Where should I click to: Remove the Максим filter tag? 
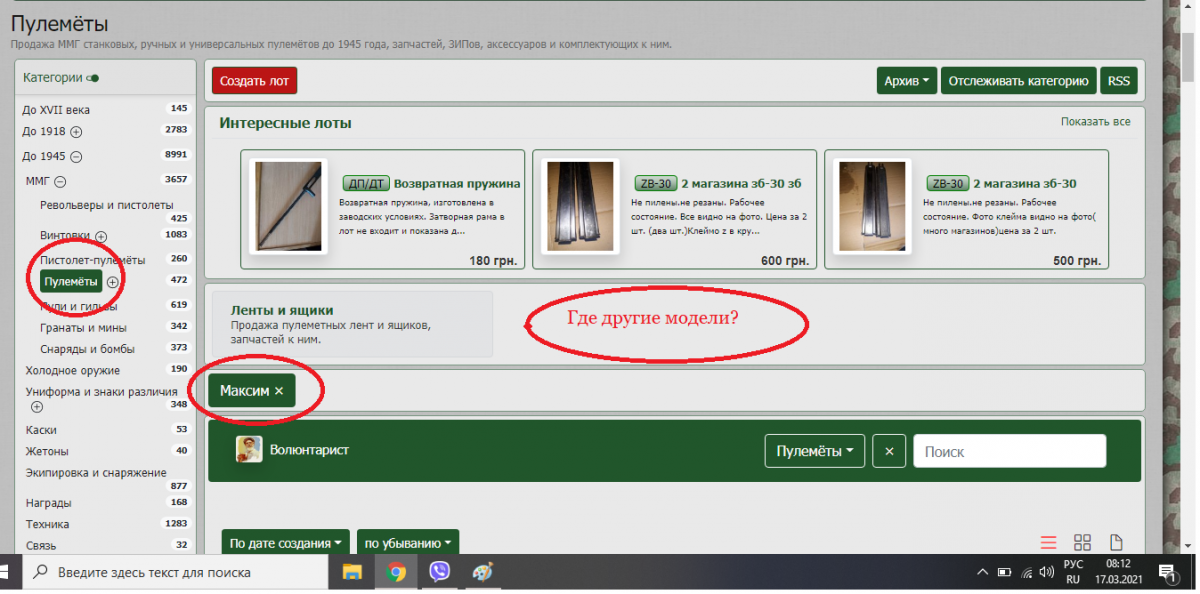point(279,391)
